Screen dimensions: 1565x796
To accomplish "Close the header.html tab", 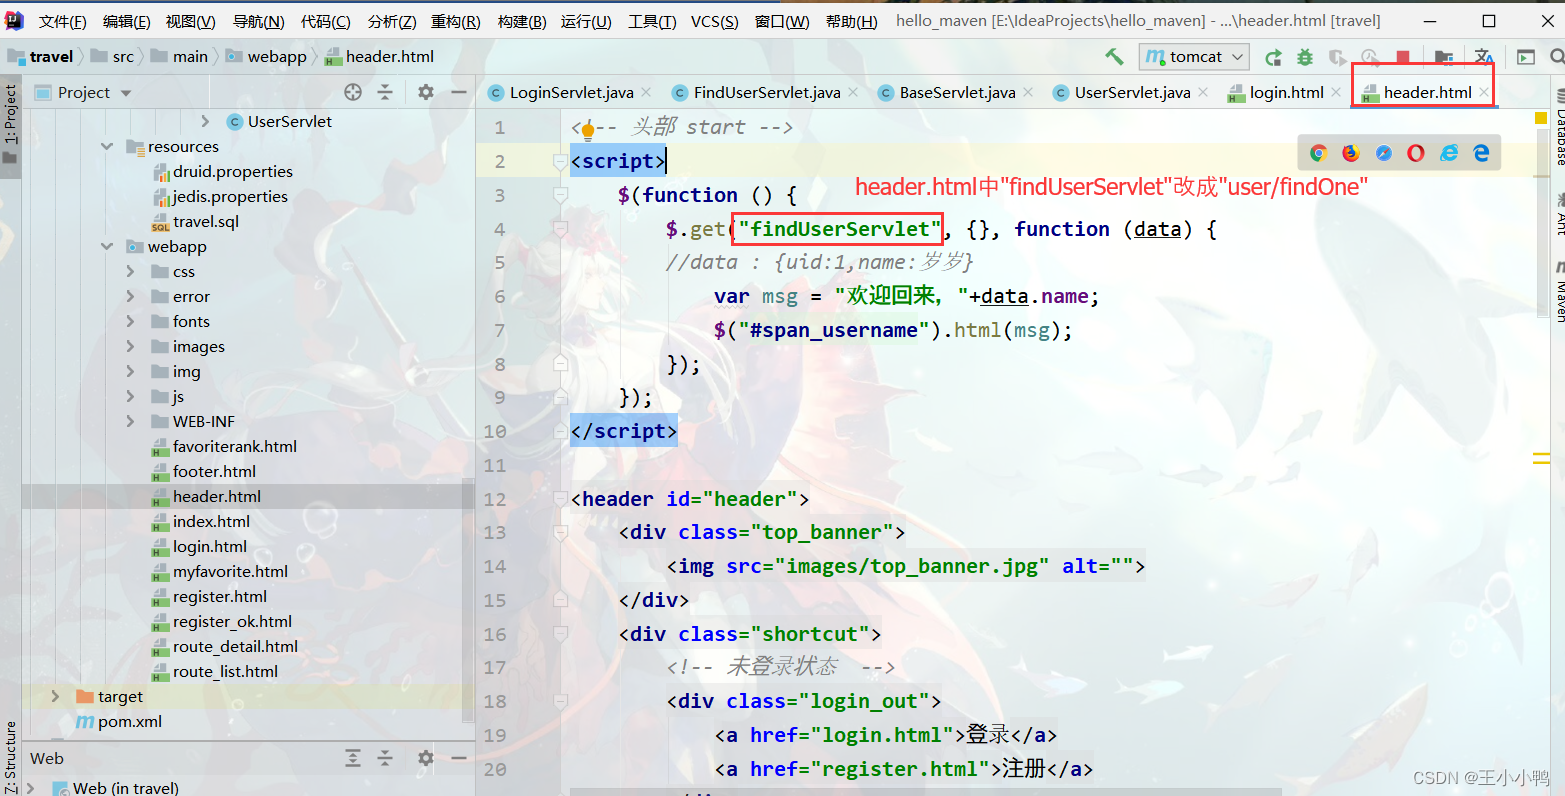I will pos(1484,92).
